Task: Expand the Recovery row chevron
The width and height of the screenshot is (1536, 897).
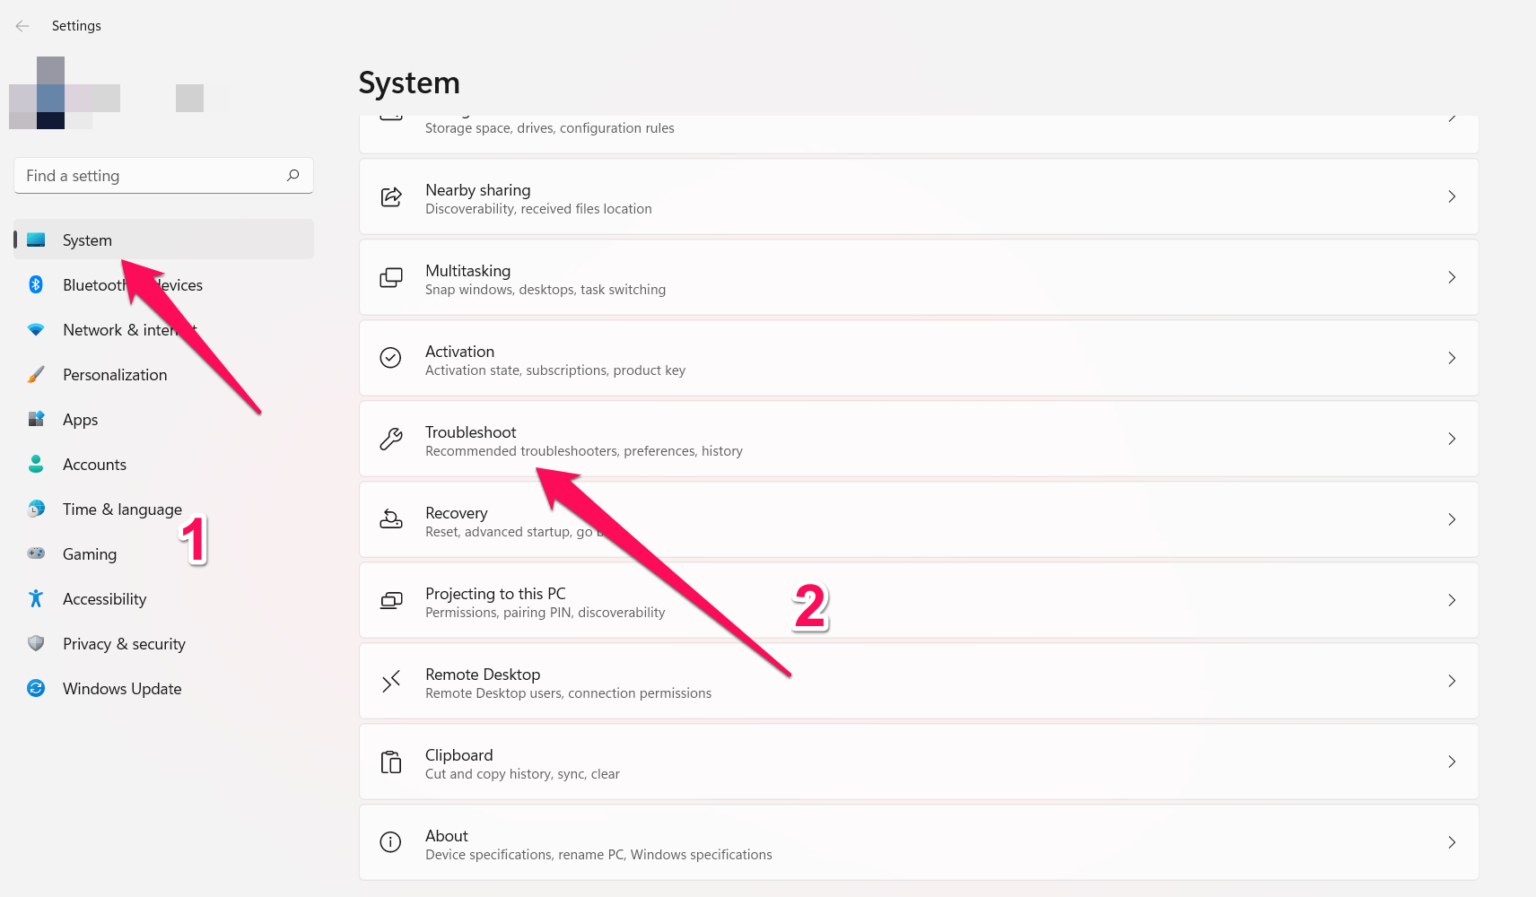Action: [x=1452, y=519]
